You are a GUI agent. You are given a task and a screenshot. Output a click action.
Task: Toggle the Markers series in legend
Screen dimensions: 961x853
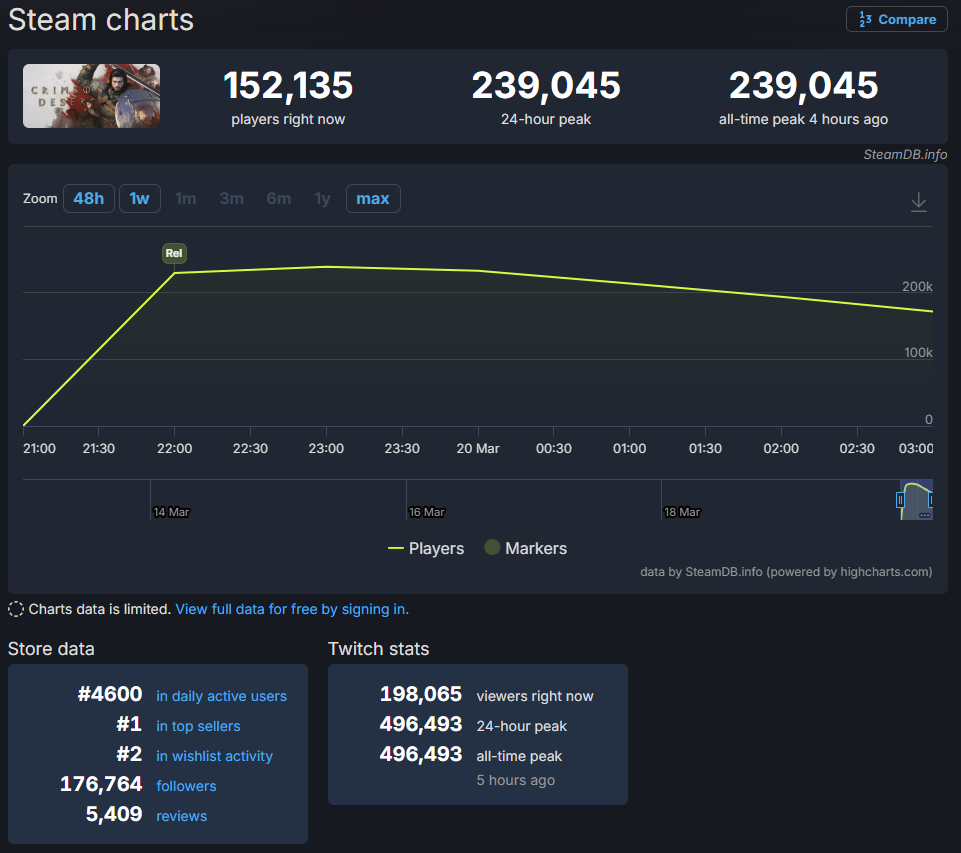pos(526,548)
